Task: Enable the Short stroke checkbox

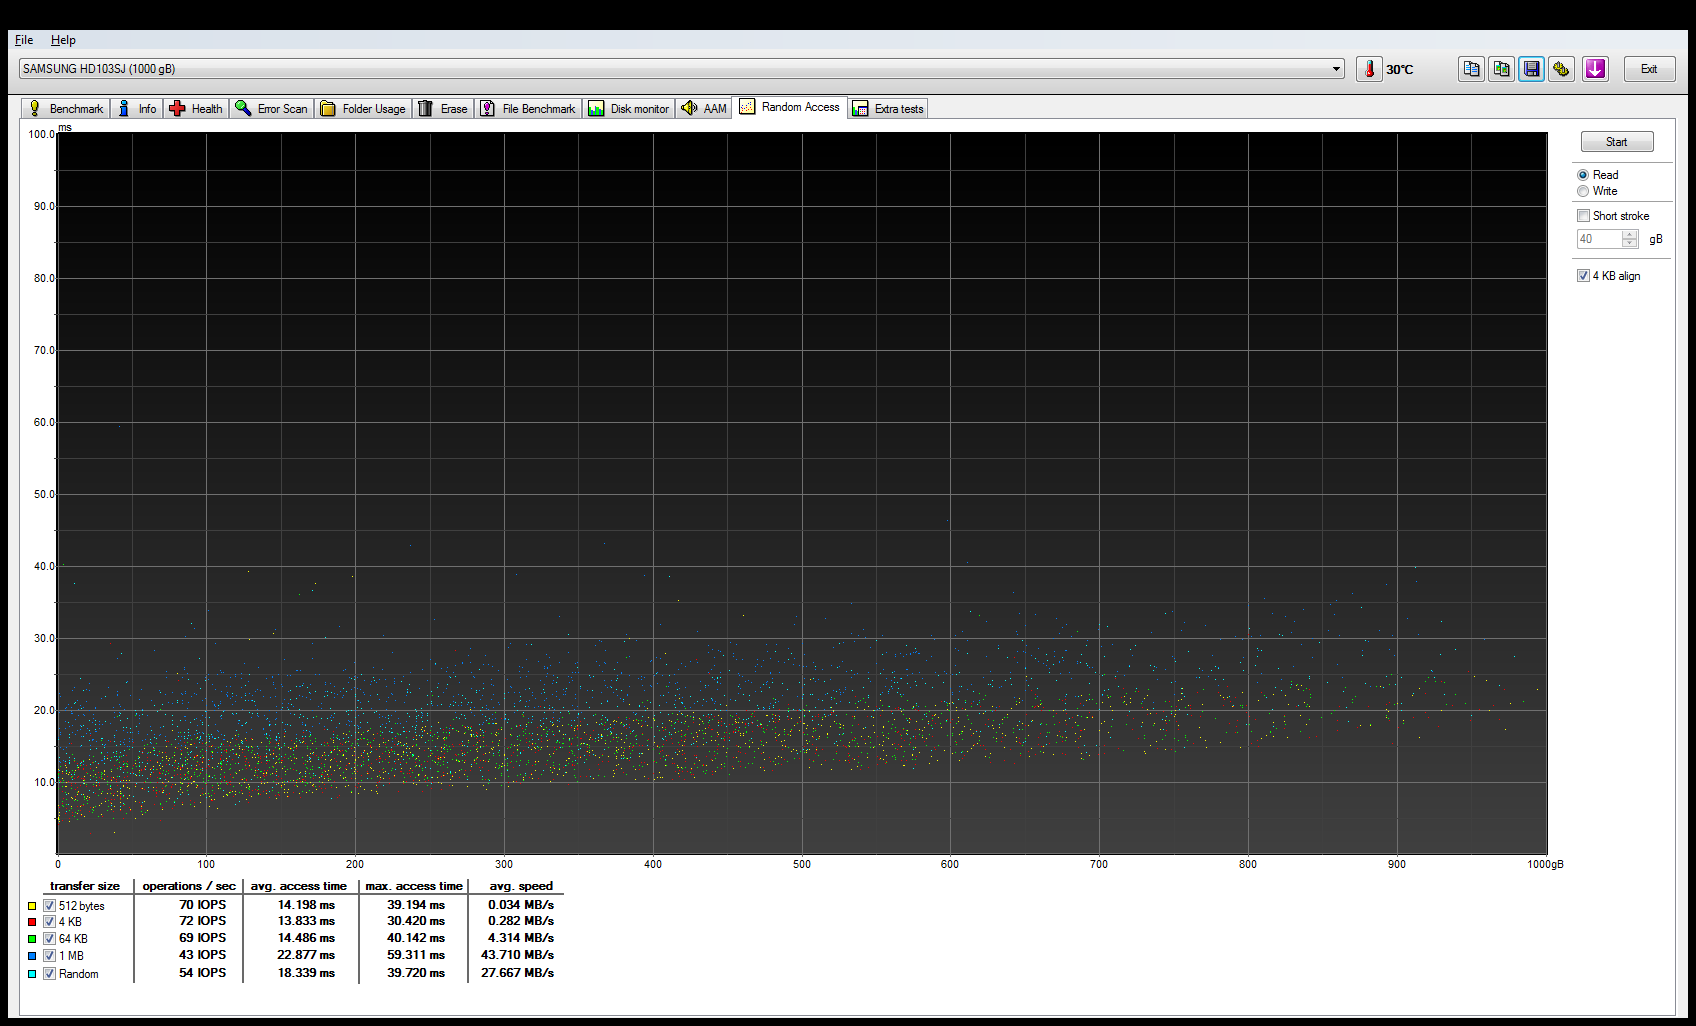Action: click(x=1583, y=216)
